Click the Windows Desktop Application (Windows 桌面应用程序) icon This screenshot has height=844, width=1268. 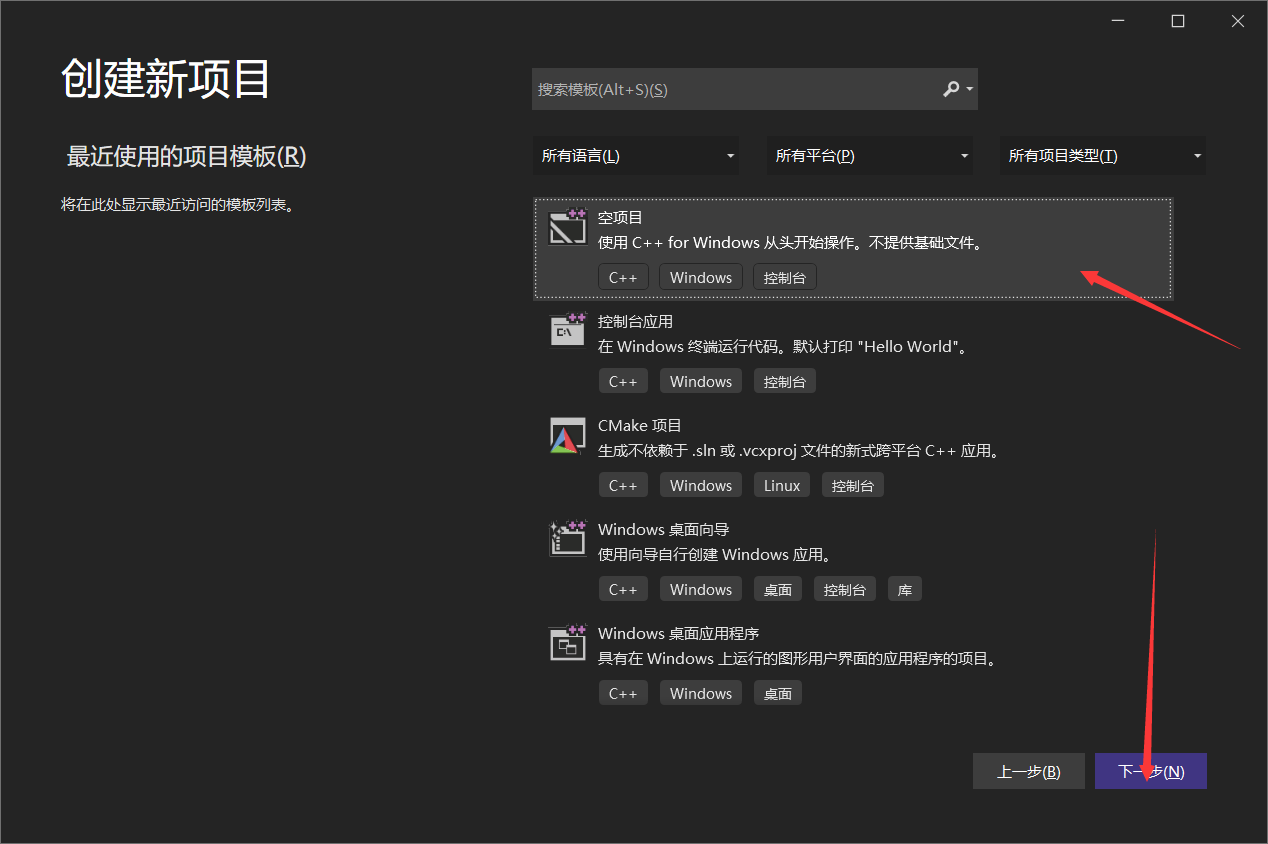coord(568,642)
